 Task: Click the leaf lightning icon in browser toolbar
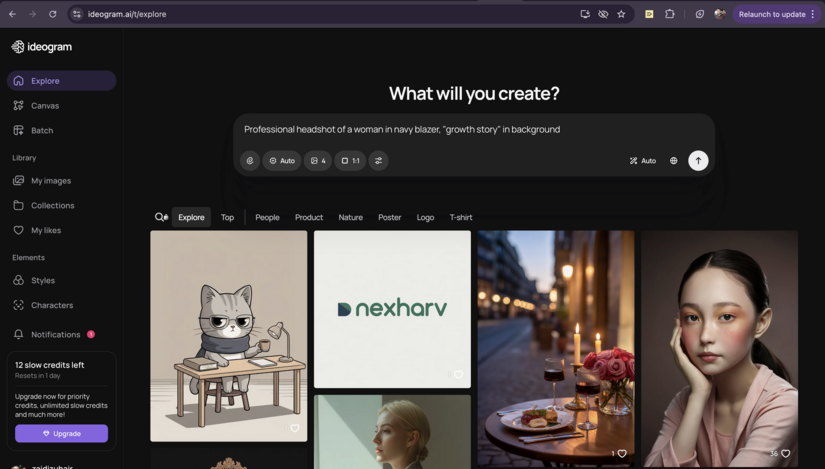[699, 14]
